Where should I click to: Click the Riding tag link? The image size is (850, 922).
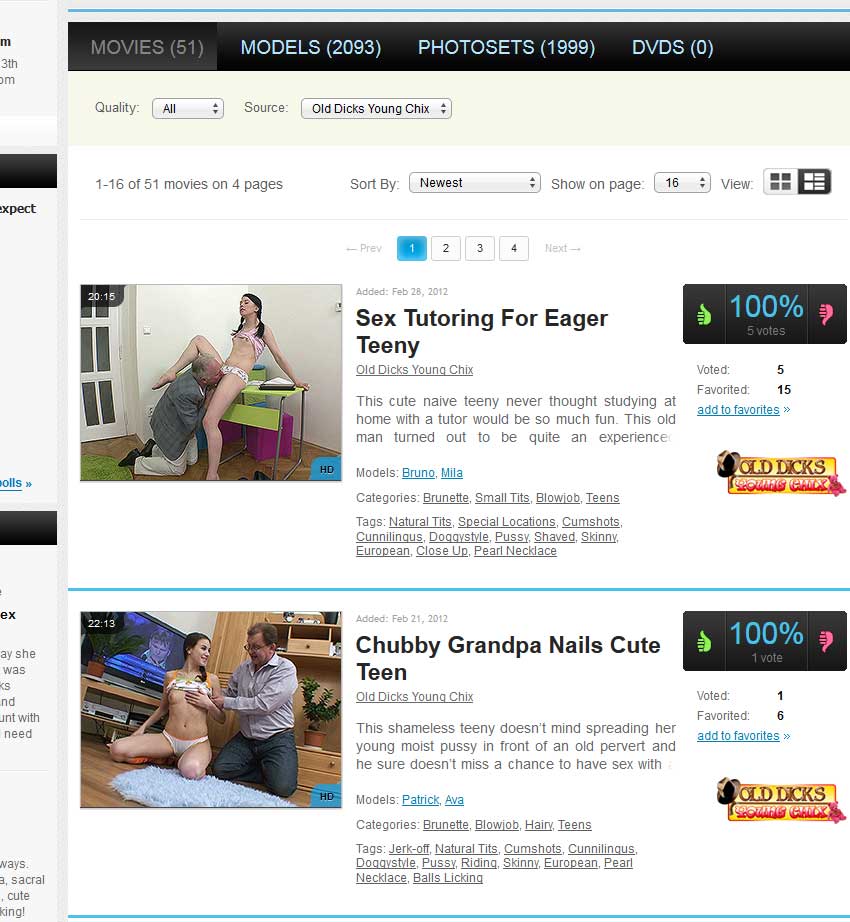478,863
